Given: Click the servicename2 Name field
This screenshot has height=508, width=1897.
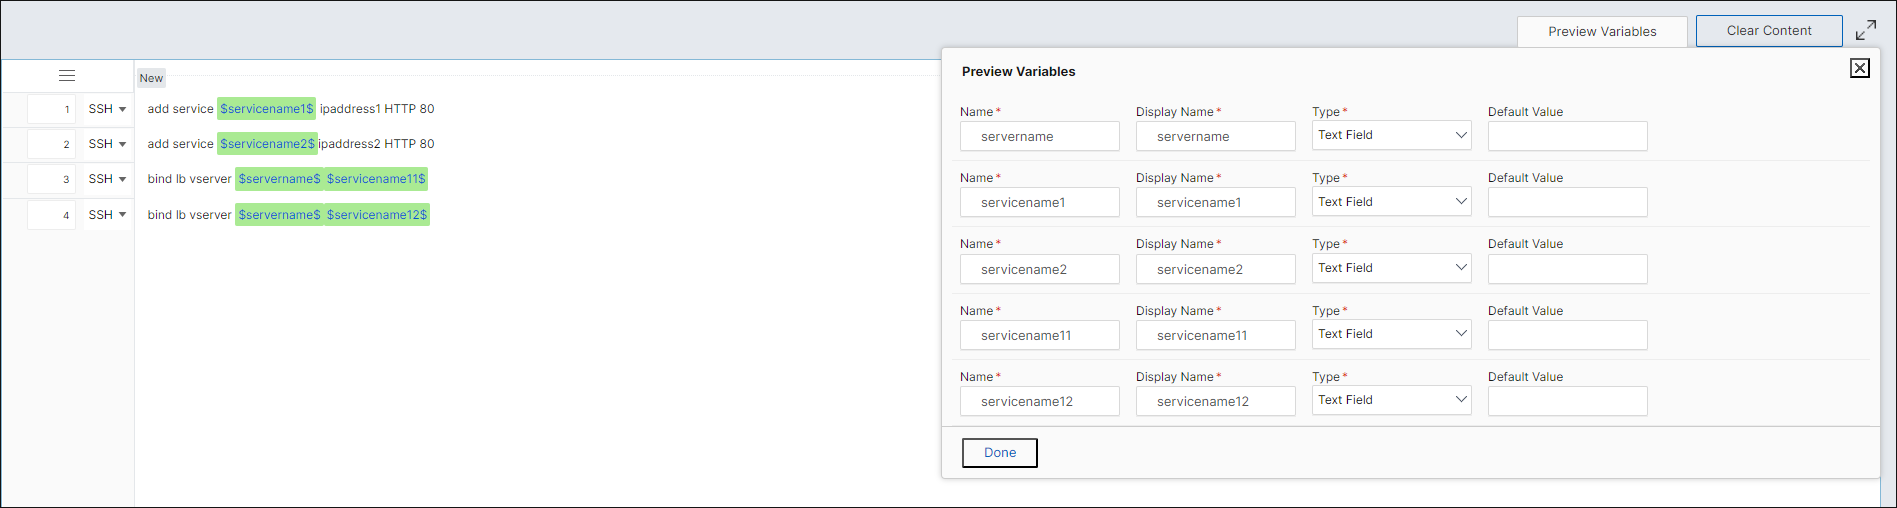Looking at the screenshot, I should click(x=1040, y=269).
